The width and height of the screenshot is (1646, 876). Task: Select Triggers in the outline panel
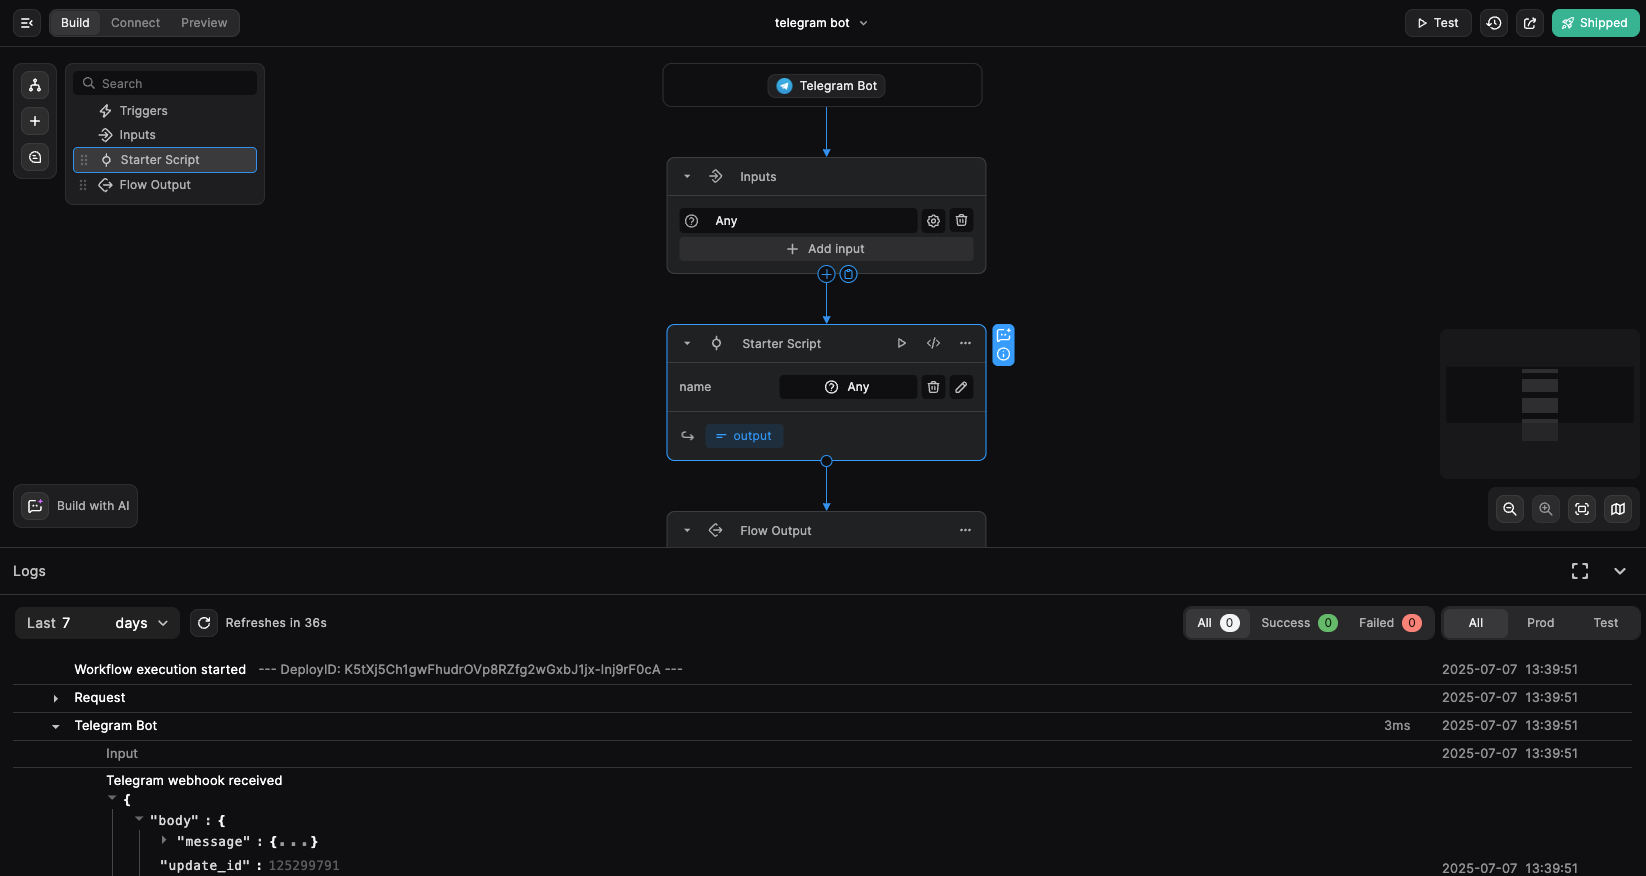coord(165,111)
